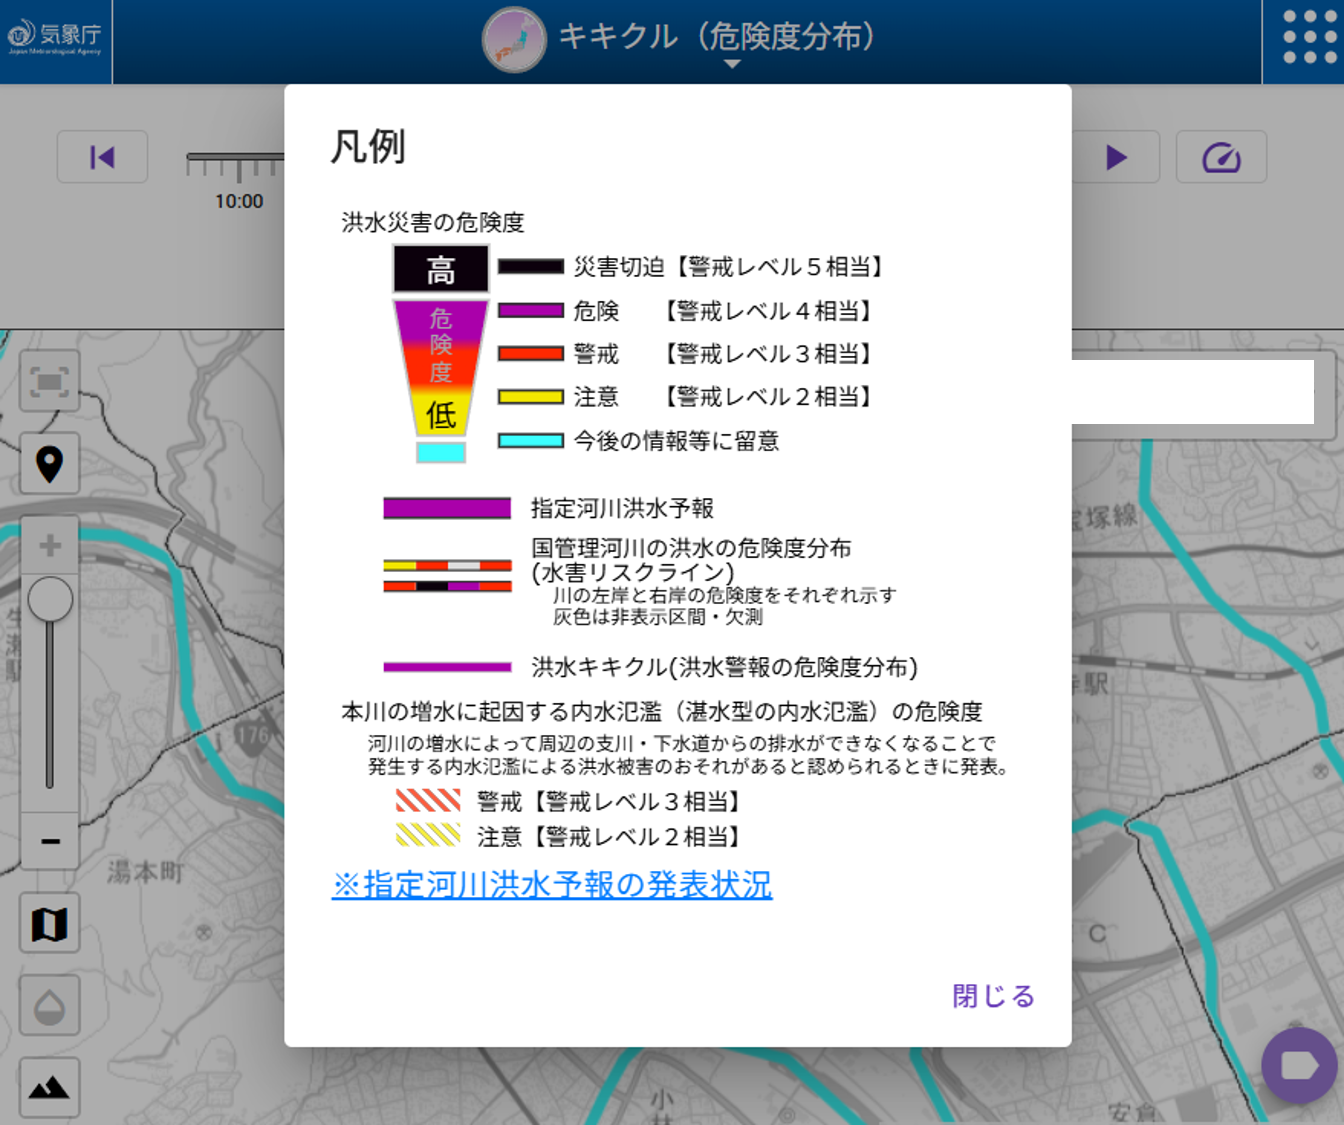Click the red 警戒 level 3 swatch
The height and width of the screenshot is (1125, 1344).
pos(531,354)
